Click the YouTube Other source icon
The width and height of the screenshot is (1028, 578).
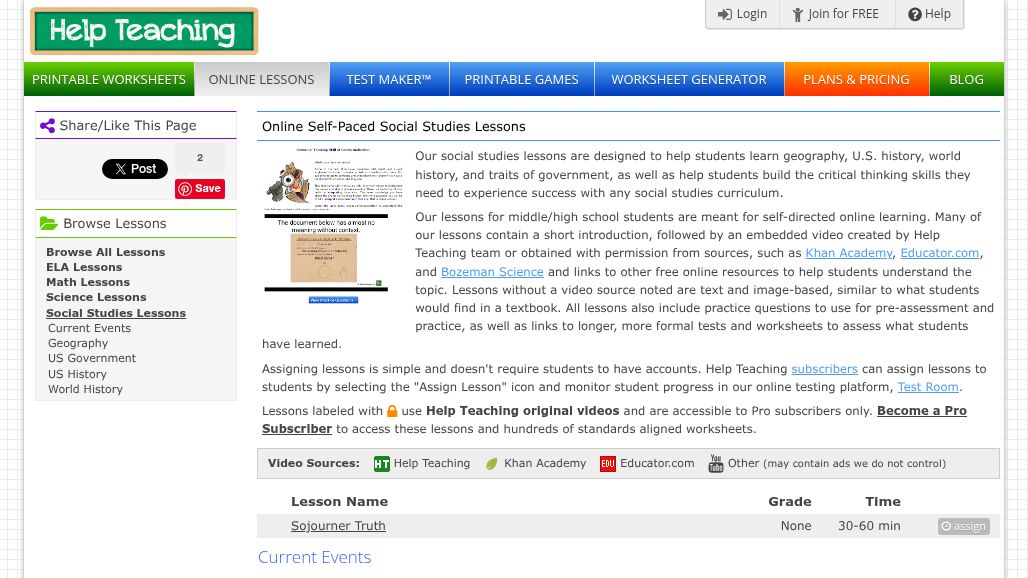[x=716, y=464]
